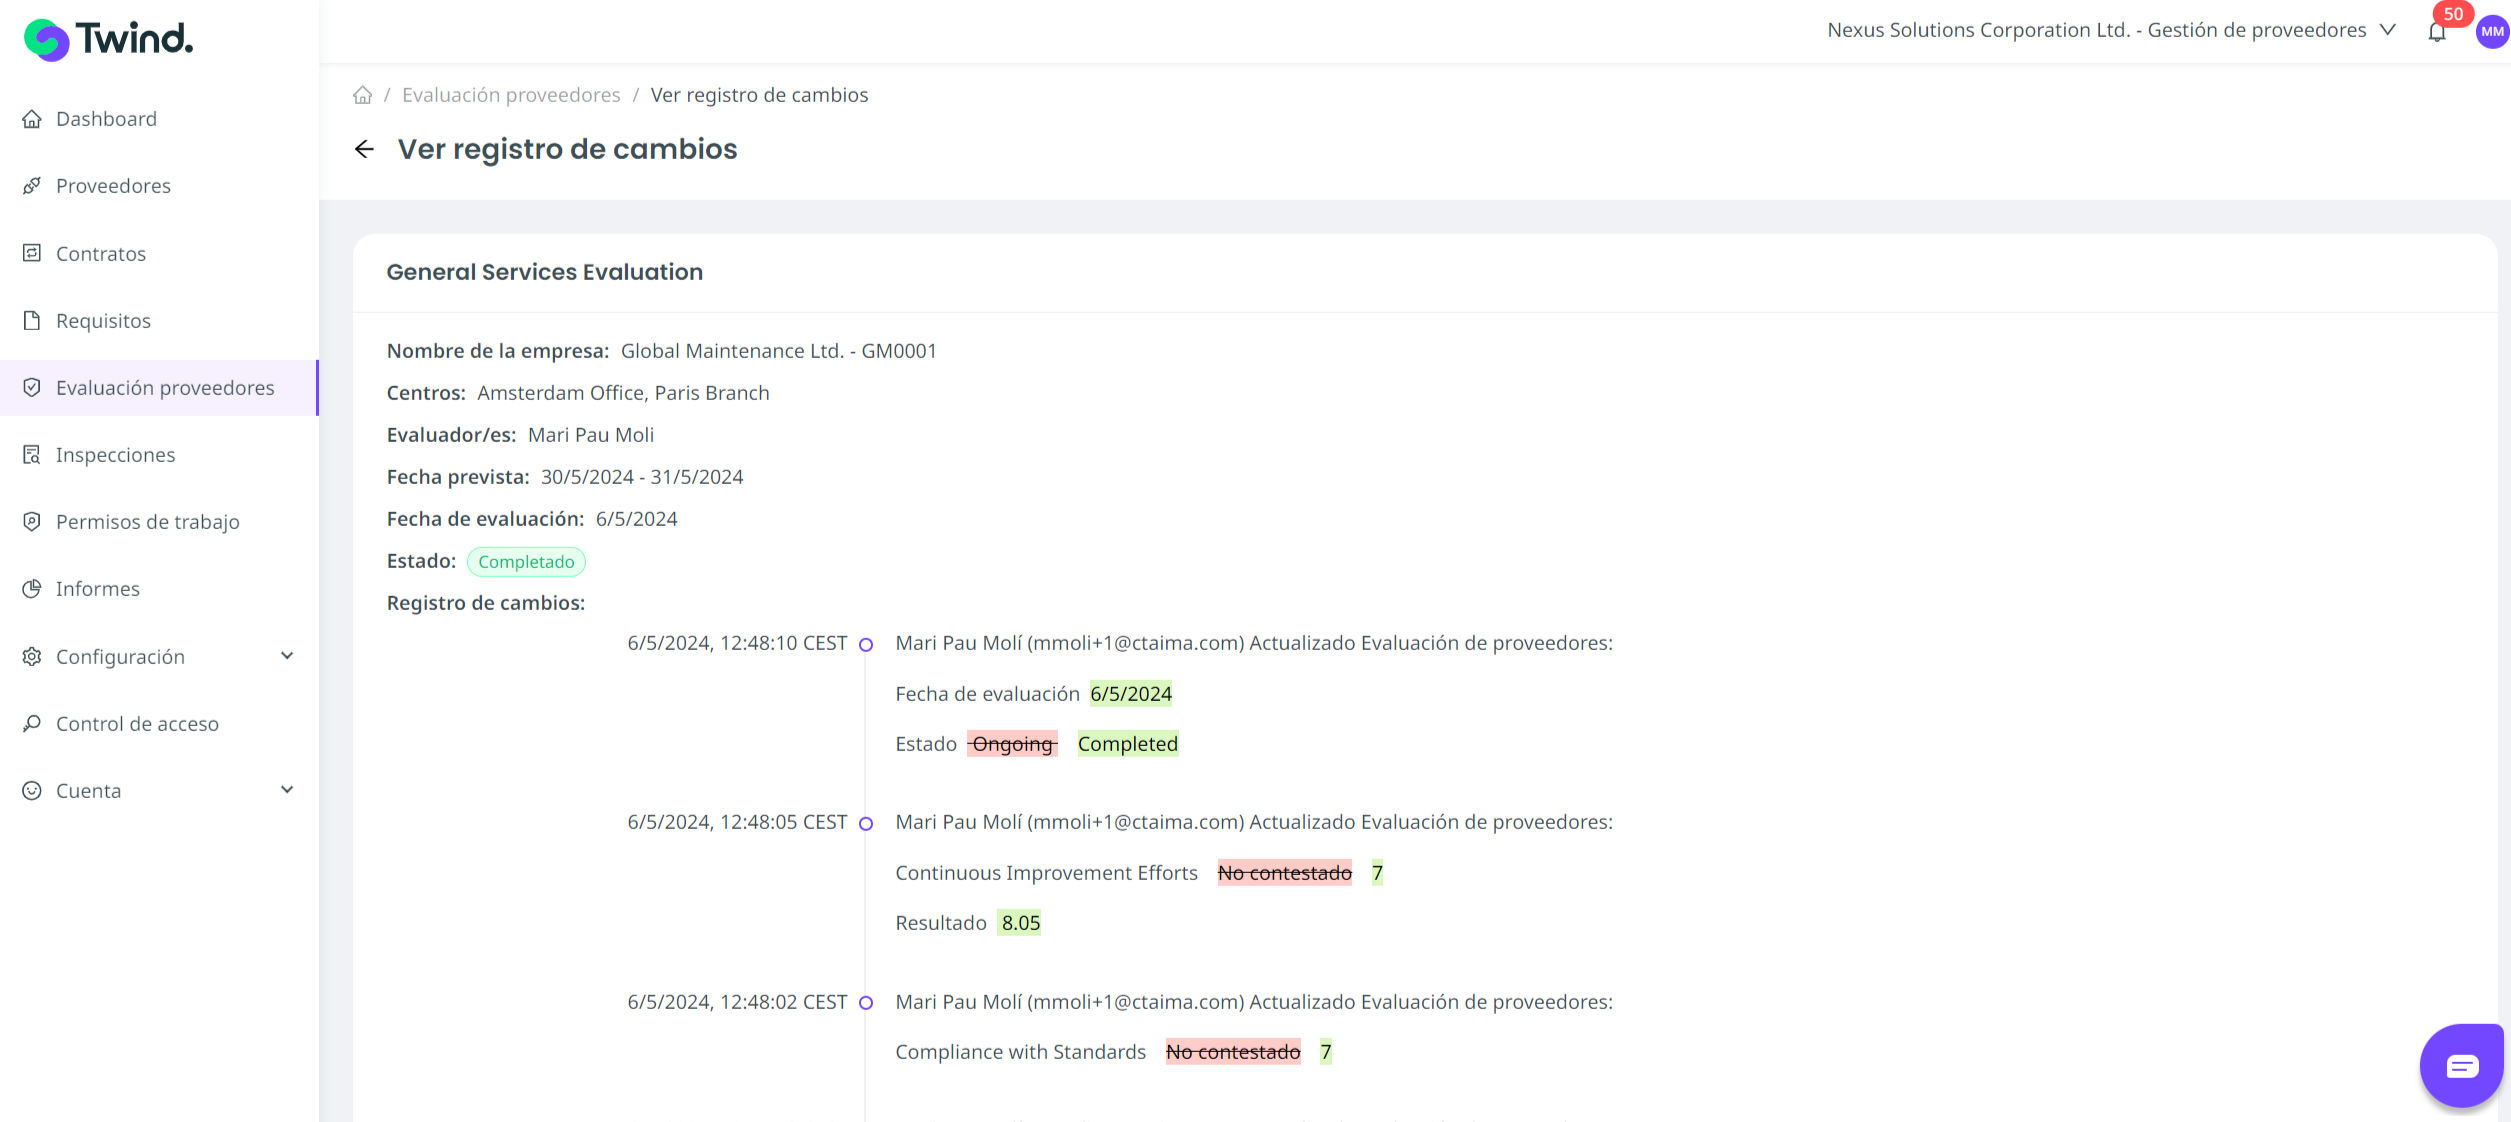
Task: Click the 12:48:10 timeline marker dot
Action: [866, 645]
